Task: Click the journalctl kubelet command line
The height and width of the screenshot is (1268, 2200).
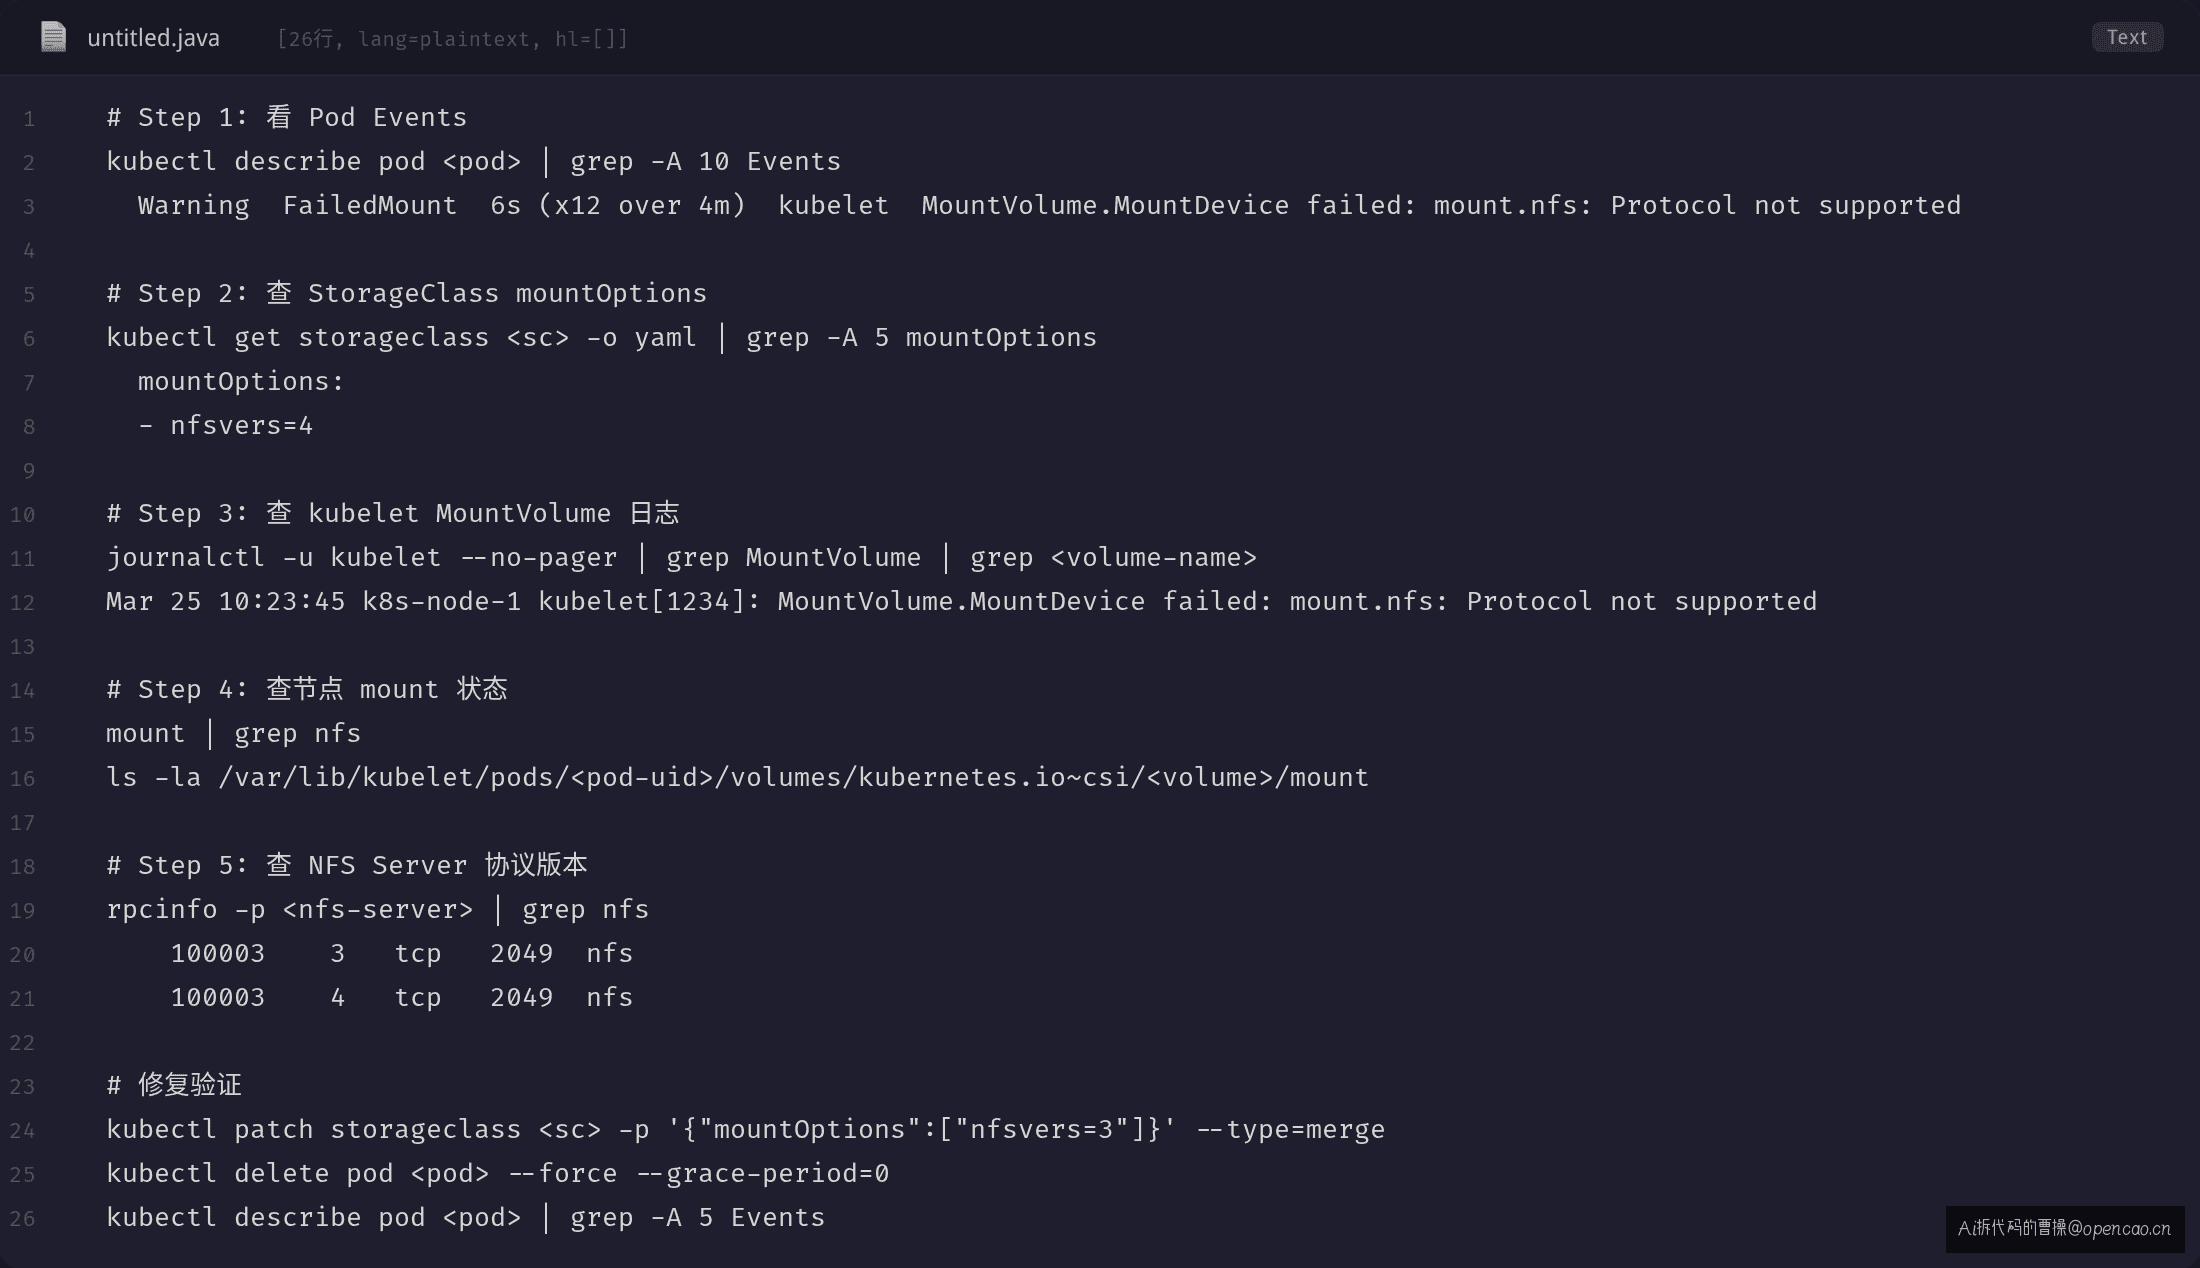Action: [x=682, y=557]
